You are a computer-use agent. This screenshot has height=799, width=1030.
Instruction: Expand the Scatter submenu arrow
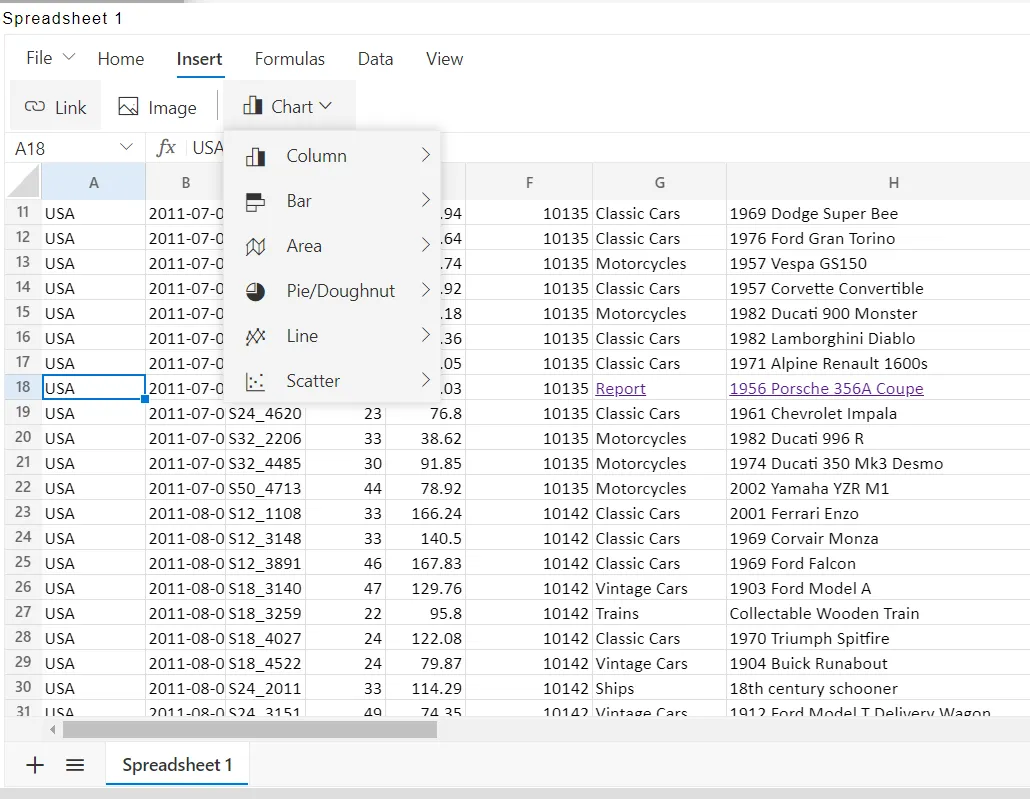tap(426, 380)
